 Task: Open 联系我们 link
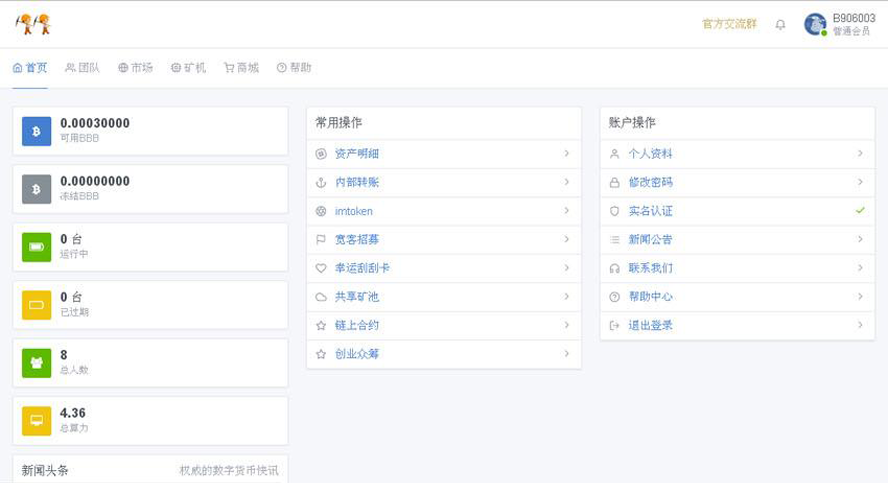[650, 268]
